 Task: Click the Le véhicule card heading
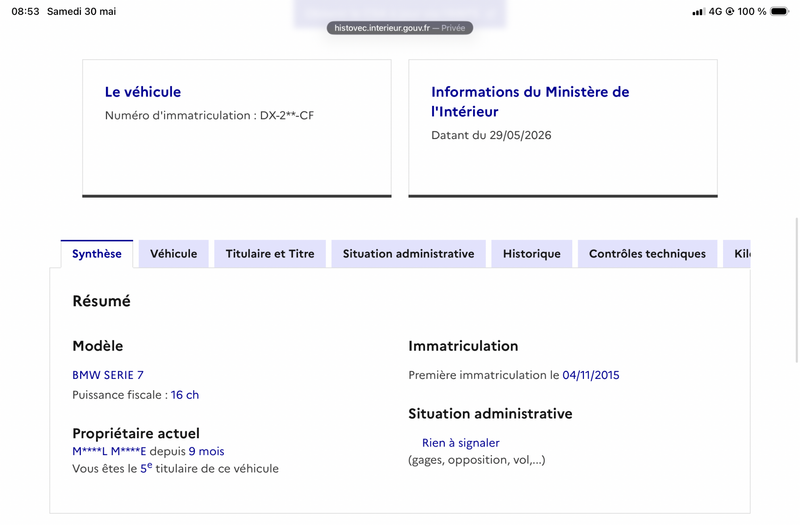143,92
